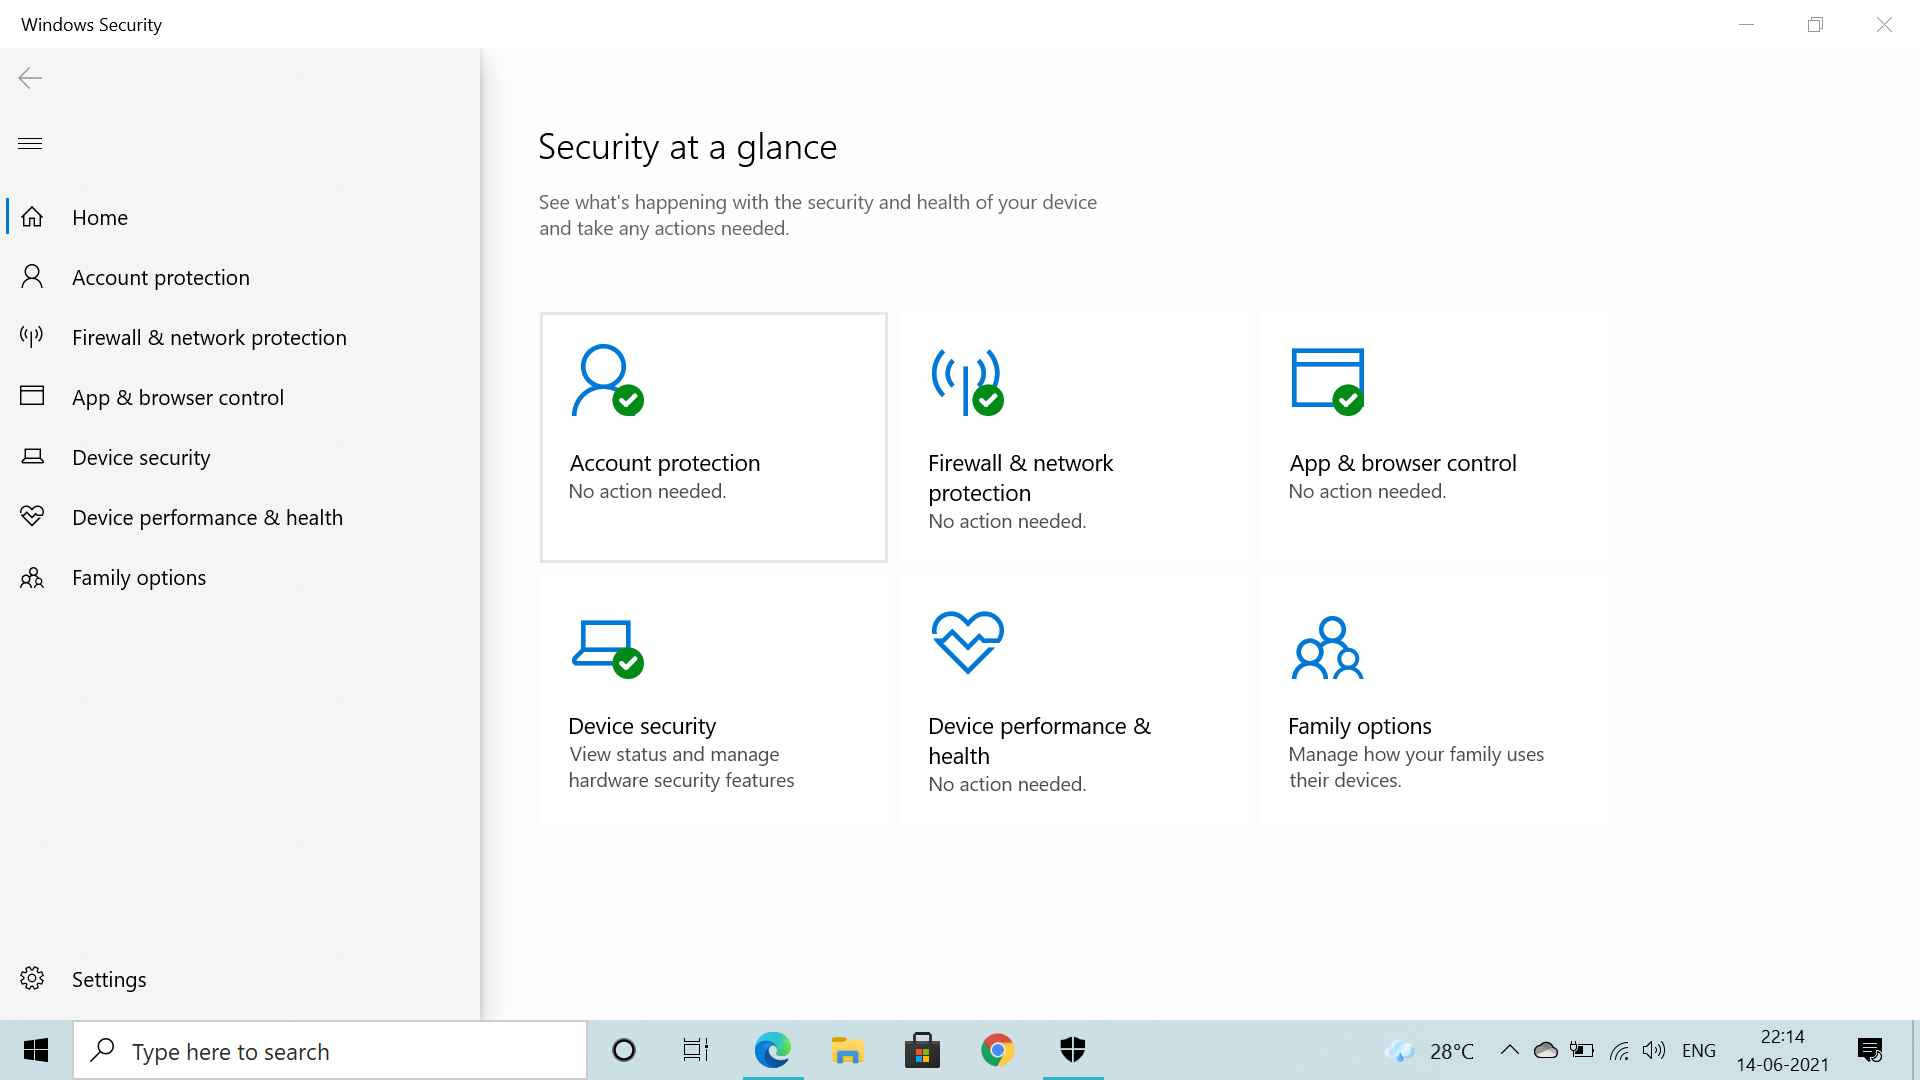Open Microsoft Store from taskbar
The height and width of the screenshot is (1080, 1920).
tap(922, 1050)
